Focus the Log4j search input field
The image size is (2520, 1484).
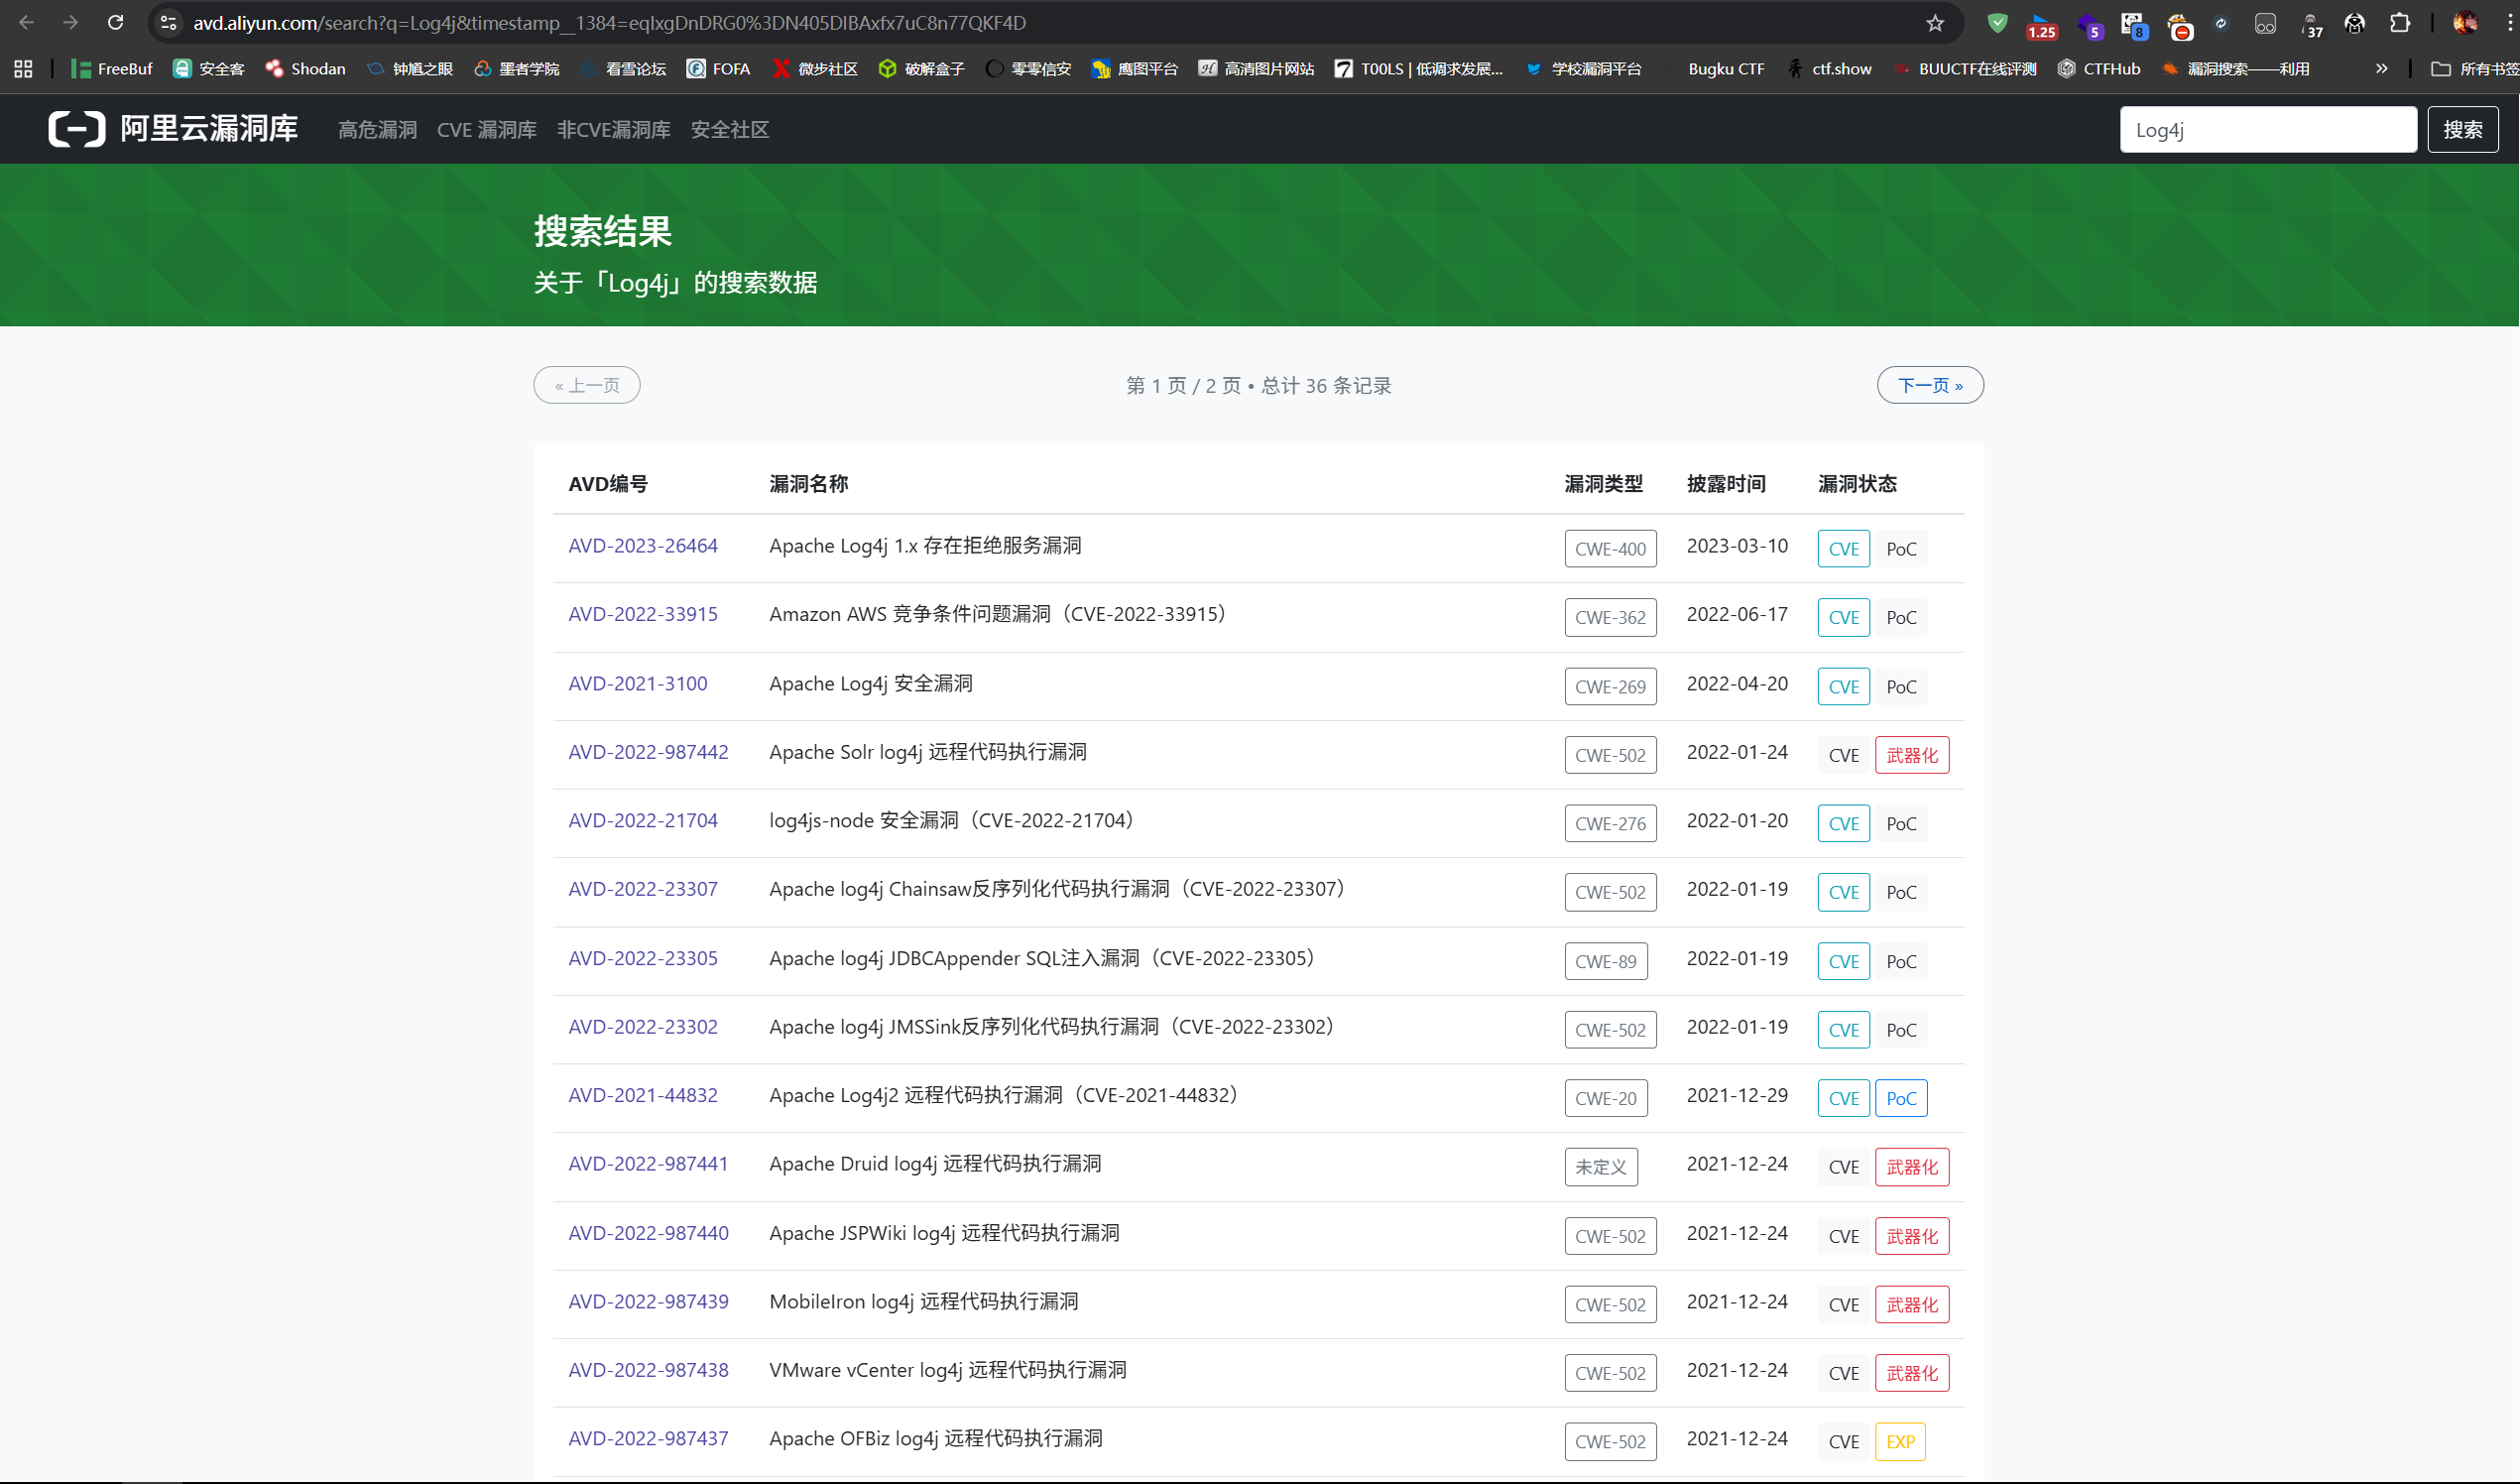click(2267, 130)
